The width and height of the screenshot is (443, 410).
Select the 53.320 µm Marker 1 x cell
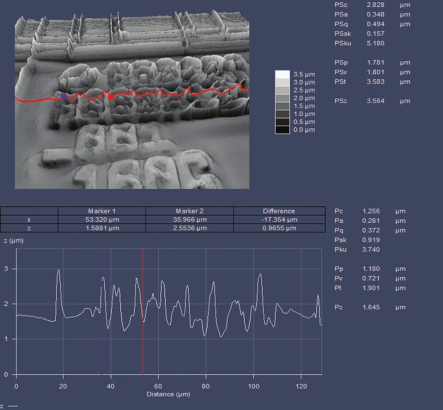click(102, 220)
